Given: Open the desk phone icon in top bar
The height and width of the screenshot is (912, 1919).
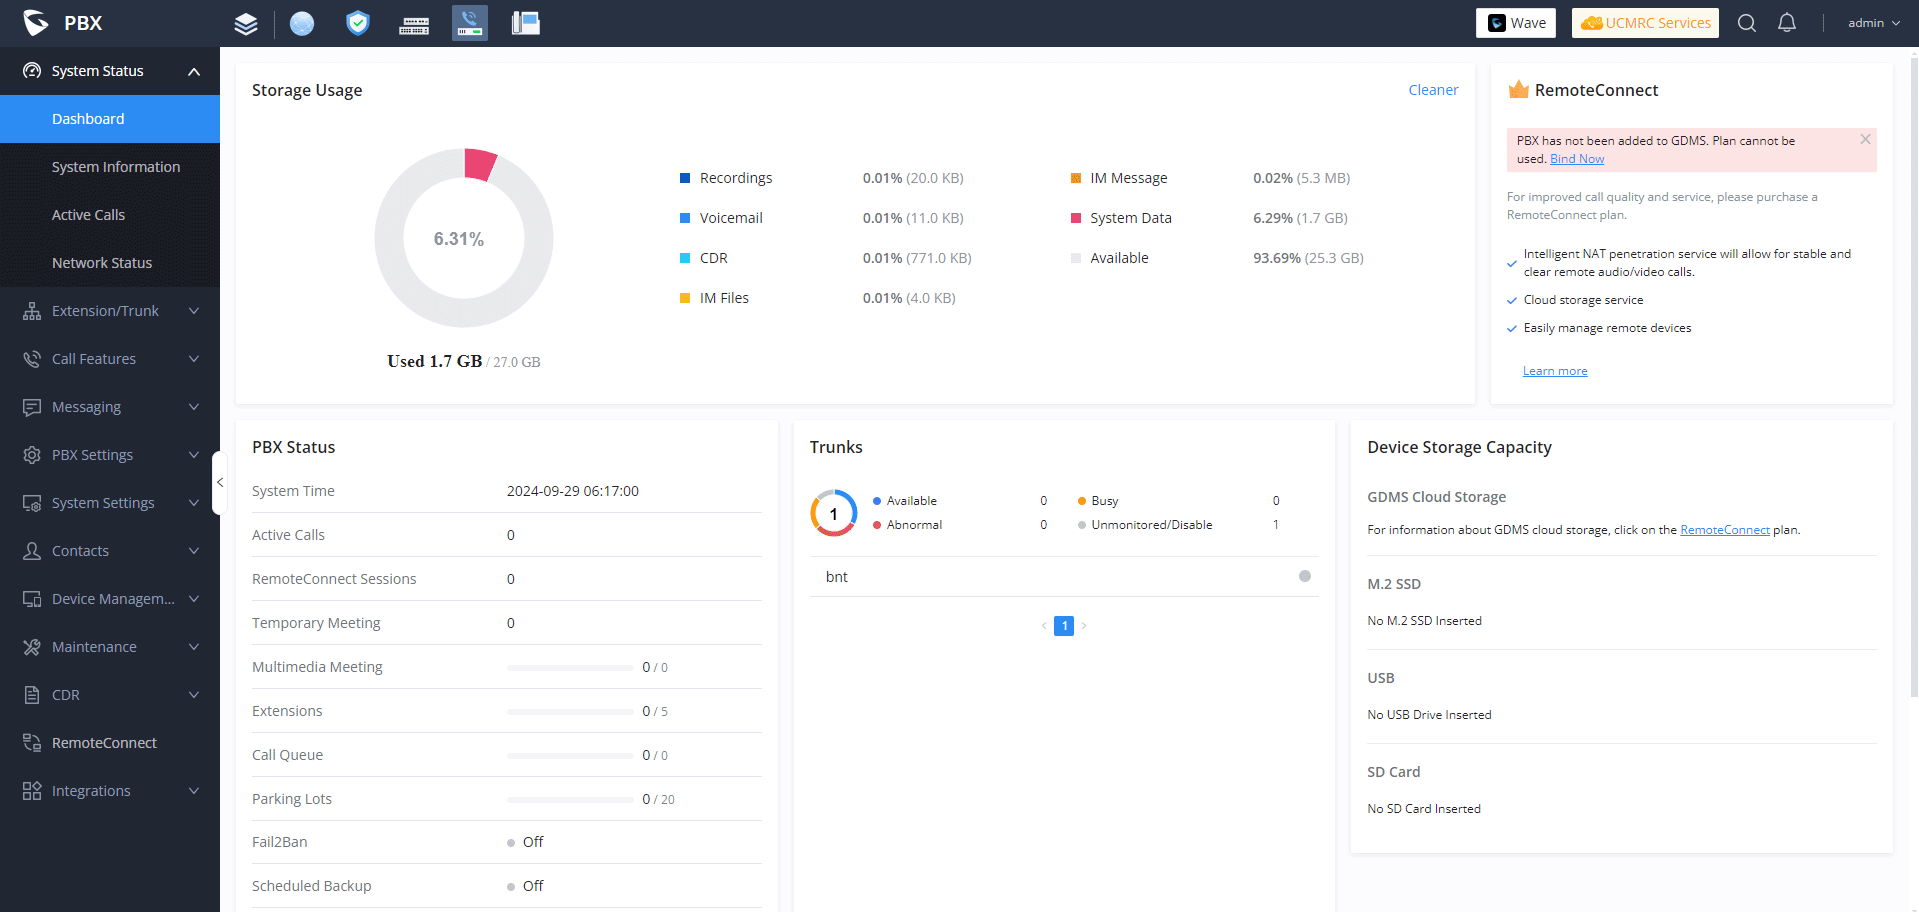Looking at the screenshot, I should pyautogui.click(x=526, y=23).
